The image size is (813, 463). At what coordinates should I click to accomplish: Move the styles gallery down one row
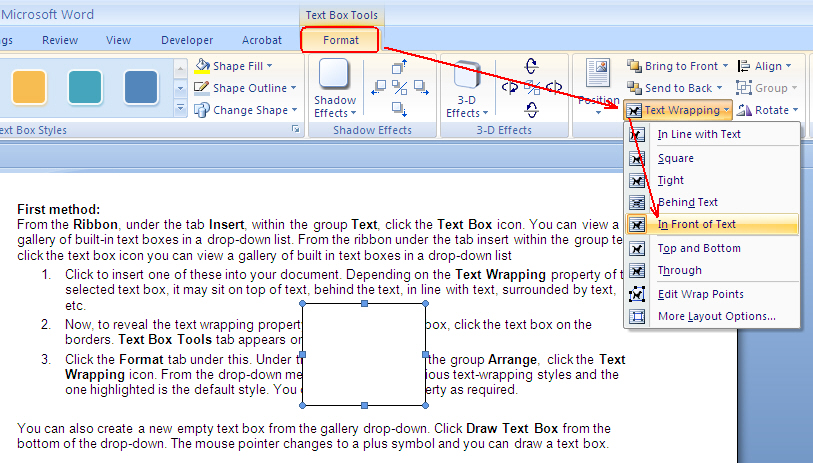180,88
